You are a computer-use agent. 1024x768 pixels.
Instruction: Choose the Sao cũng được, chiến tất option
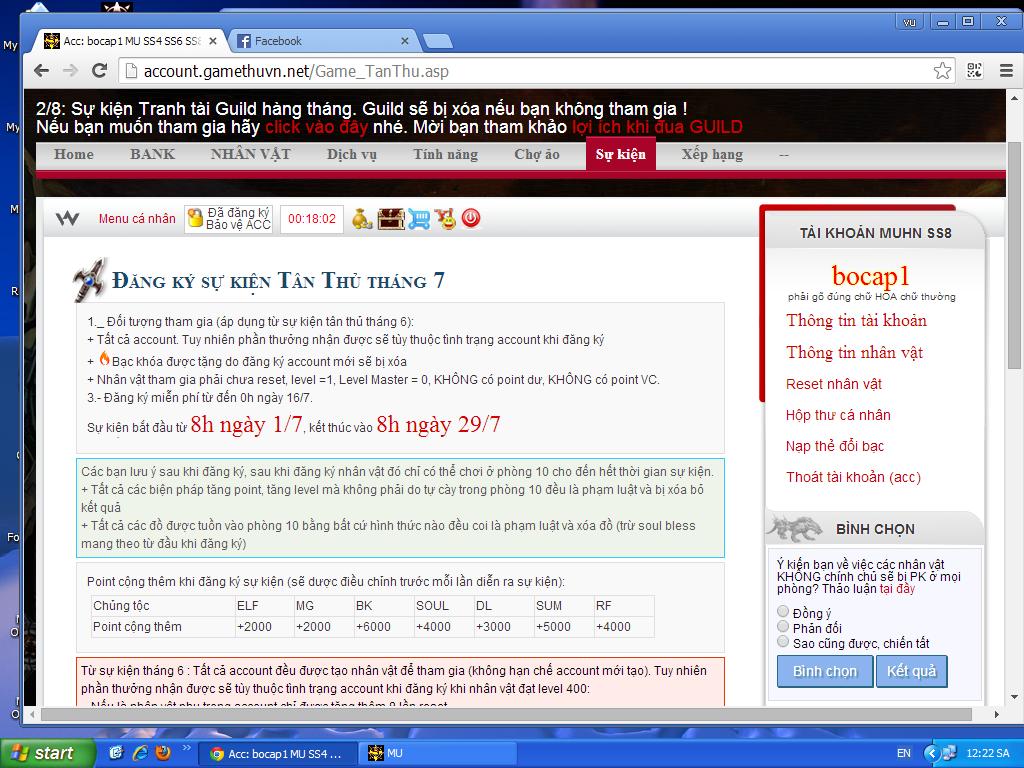(783, 642)
